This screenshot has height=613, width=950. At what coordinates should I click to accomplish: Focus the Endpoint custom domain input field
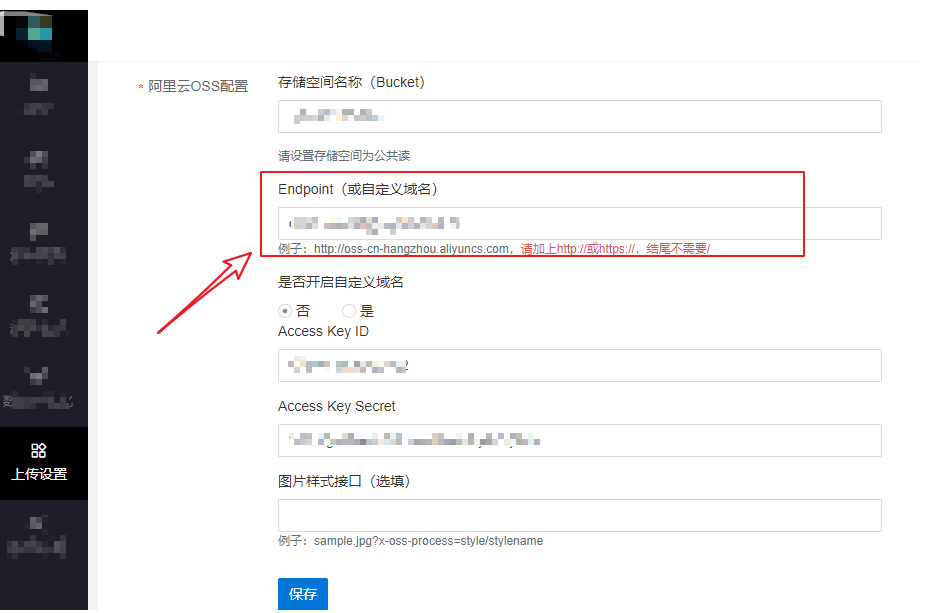pyautogui.click(x=579, y=224)
